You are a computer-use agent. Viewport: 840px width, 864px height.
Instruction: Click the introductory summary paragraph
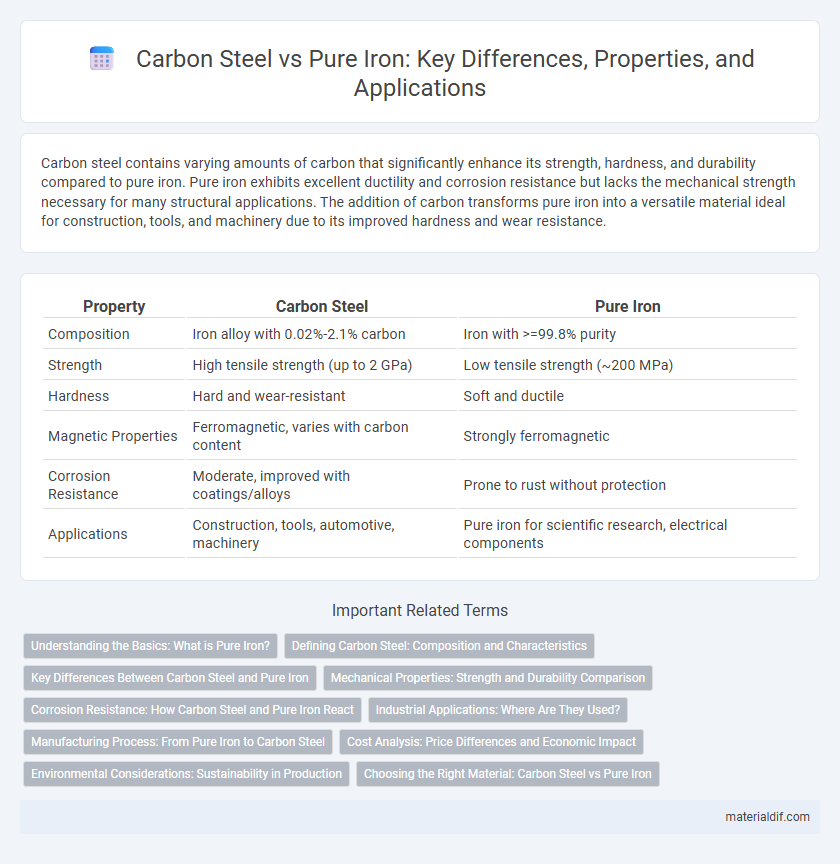(418, 192)
